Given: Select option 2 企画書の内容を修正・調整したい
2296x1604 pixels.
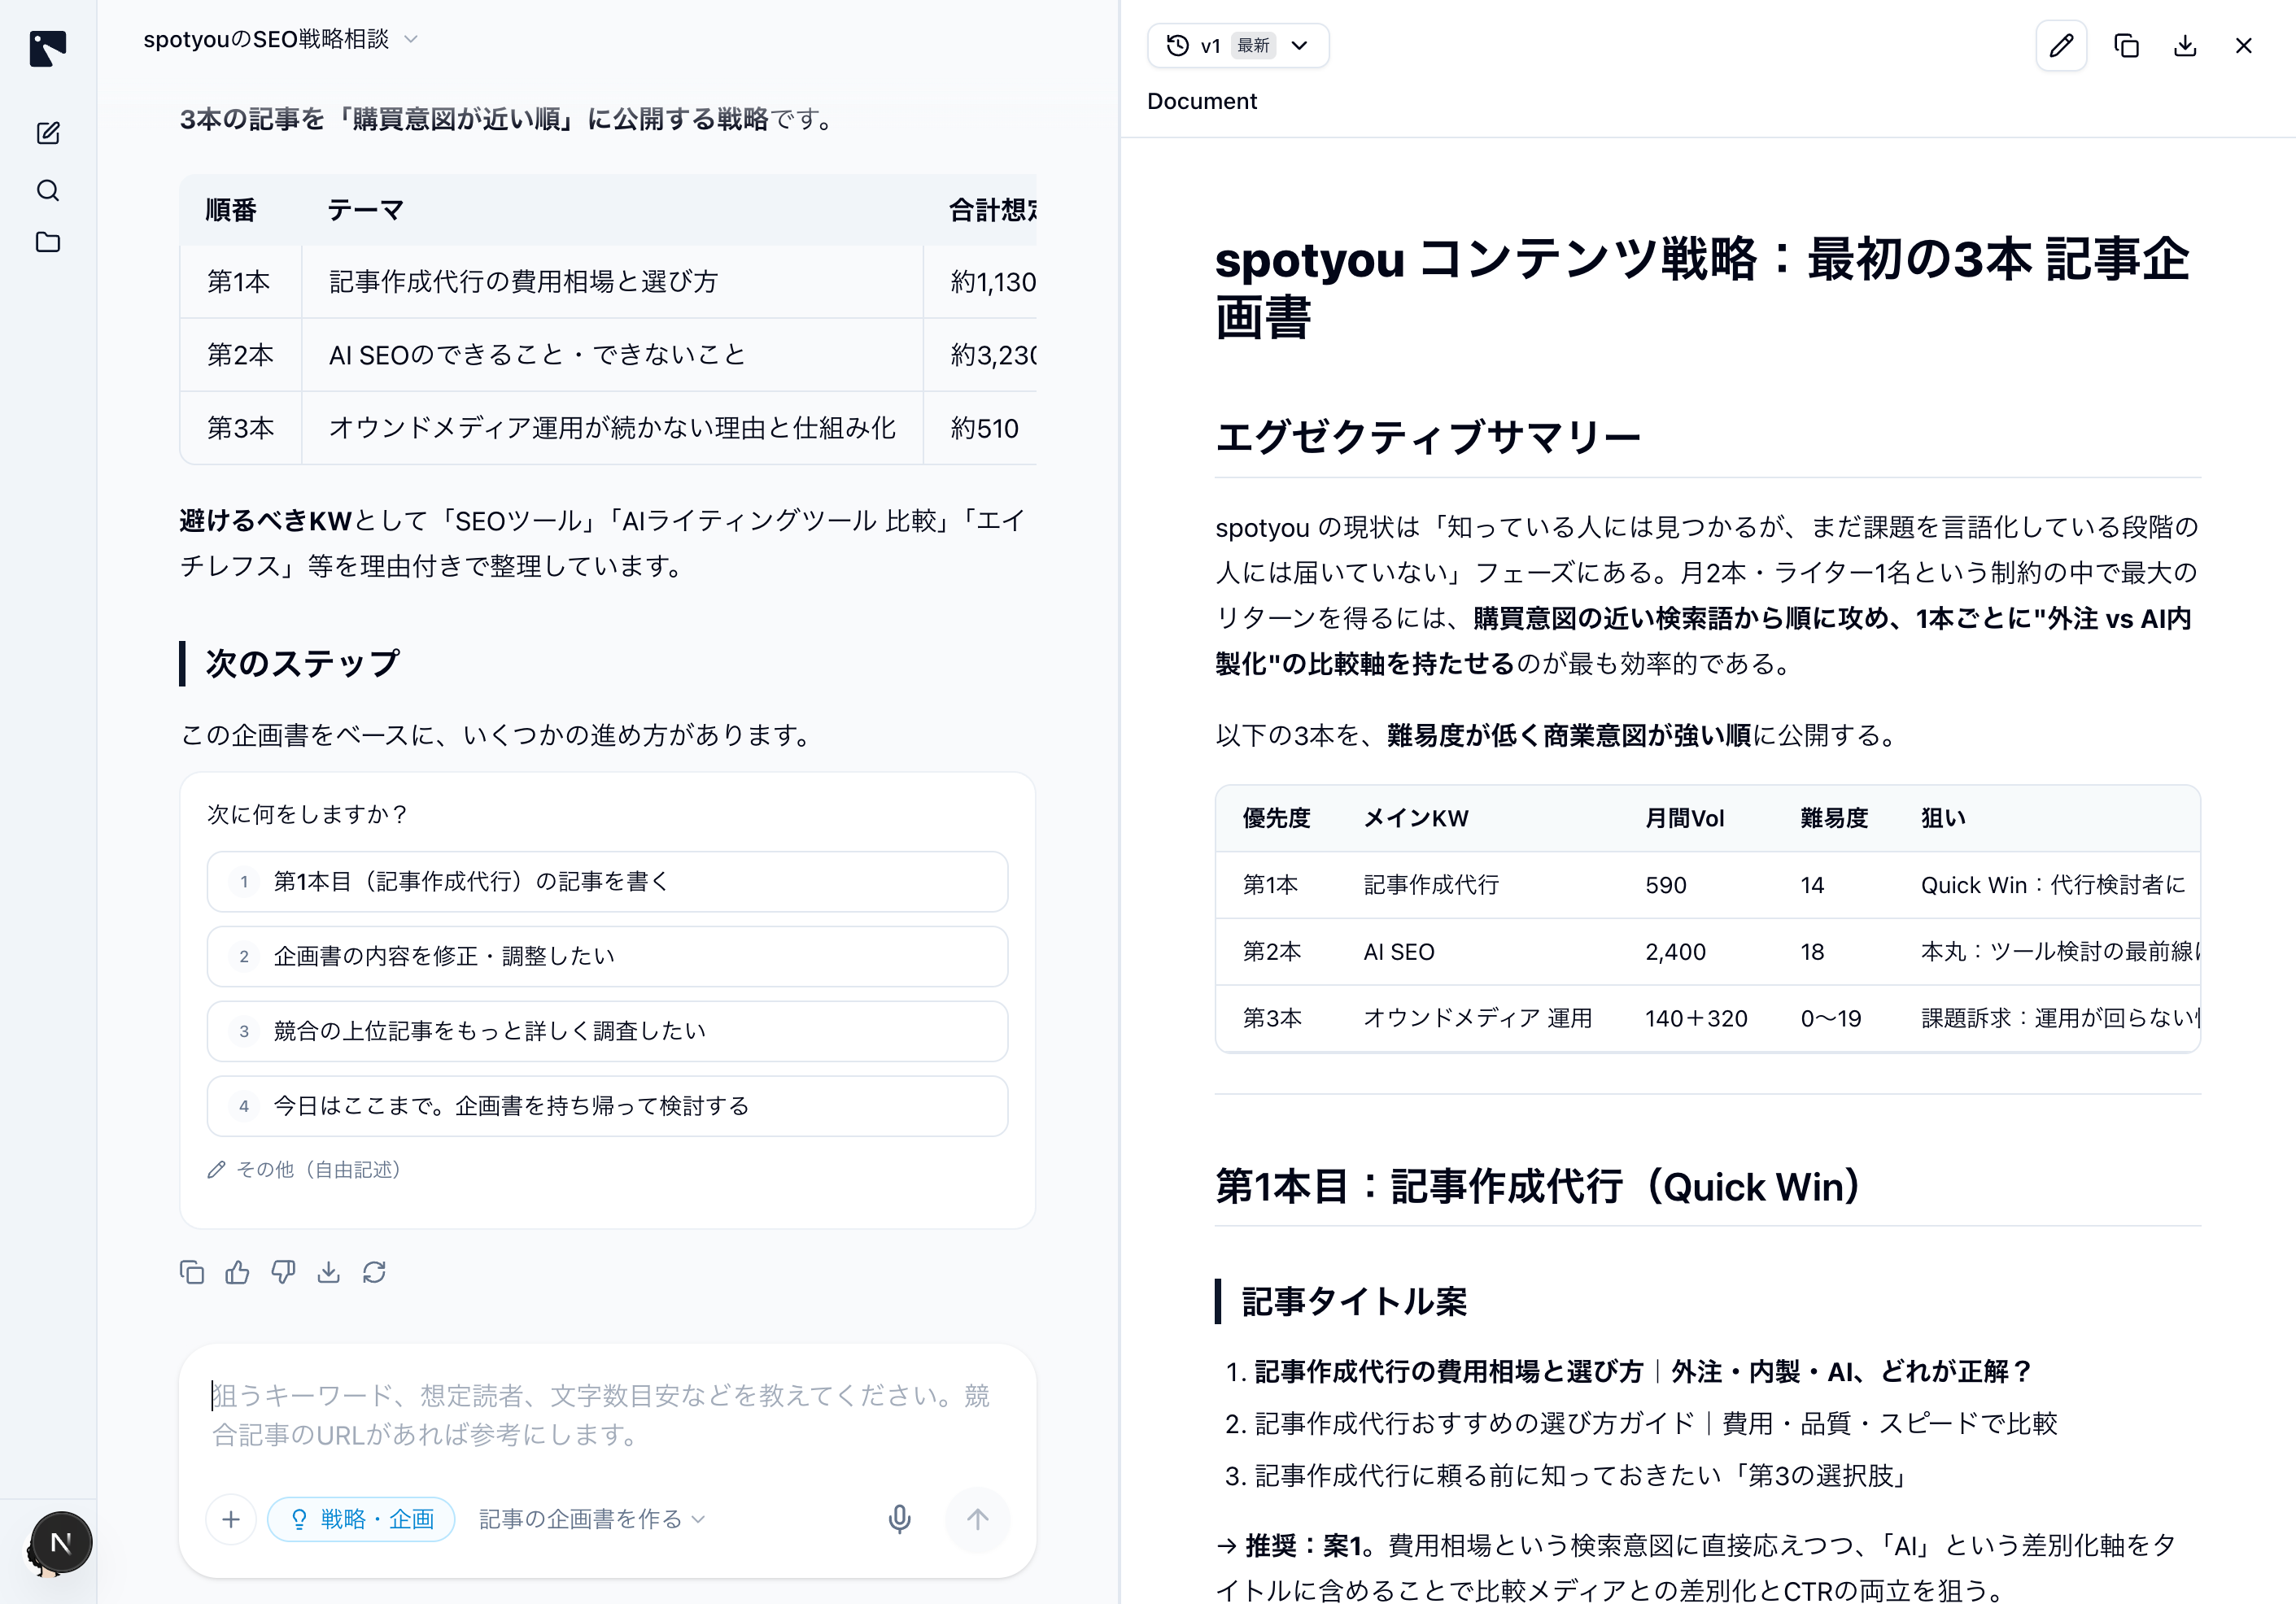Looking at the screenshot, I should coord(607,956).
